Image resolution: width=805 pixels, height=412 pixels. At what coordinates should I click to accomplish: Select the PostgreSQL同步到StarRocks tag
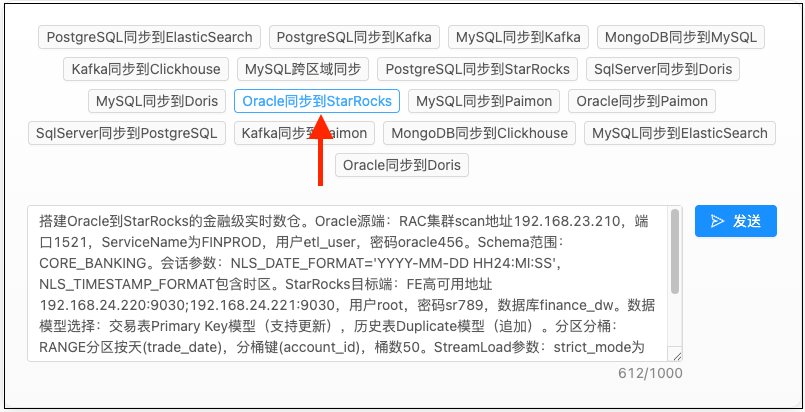coord(478,69)
